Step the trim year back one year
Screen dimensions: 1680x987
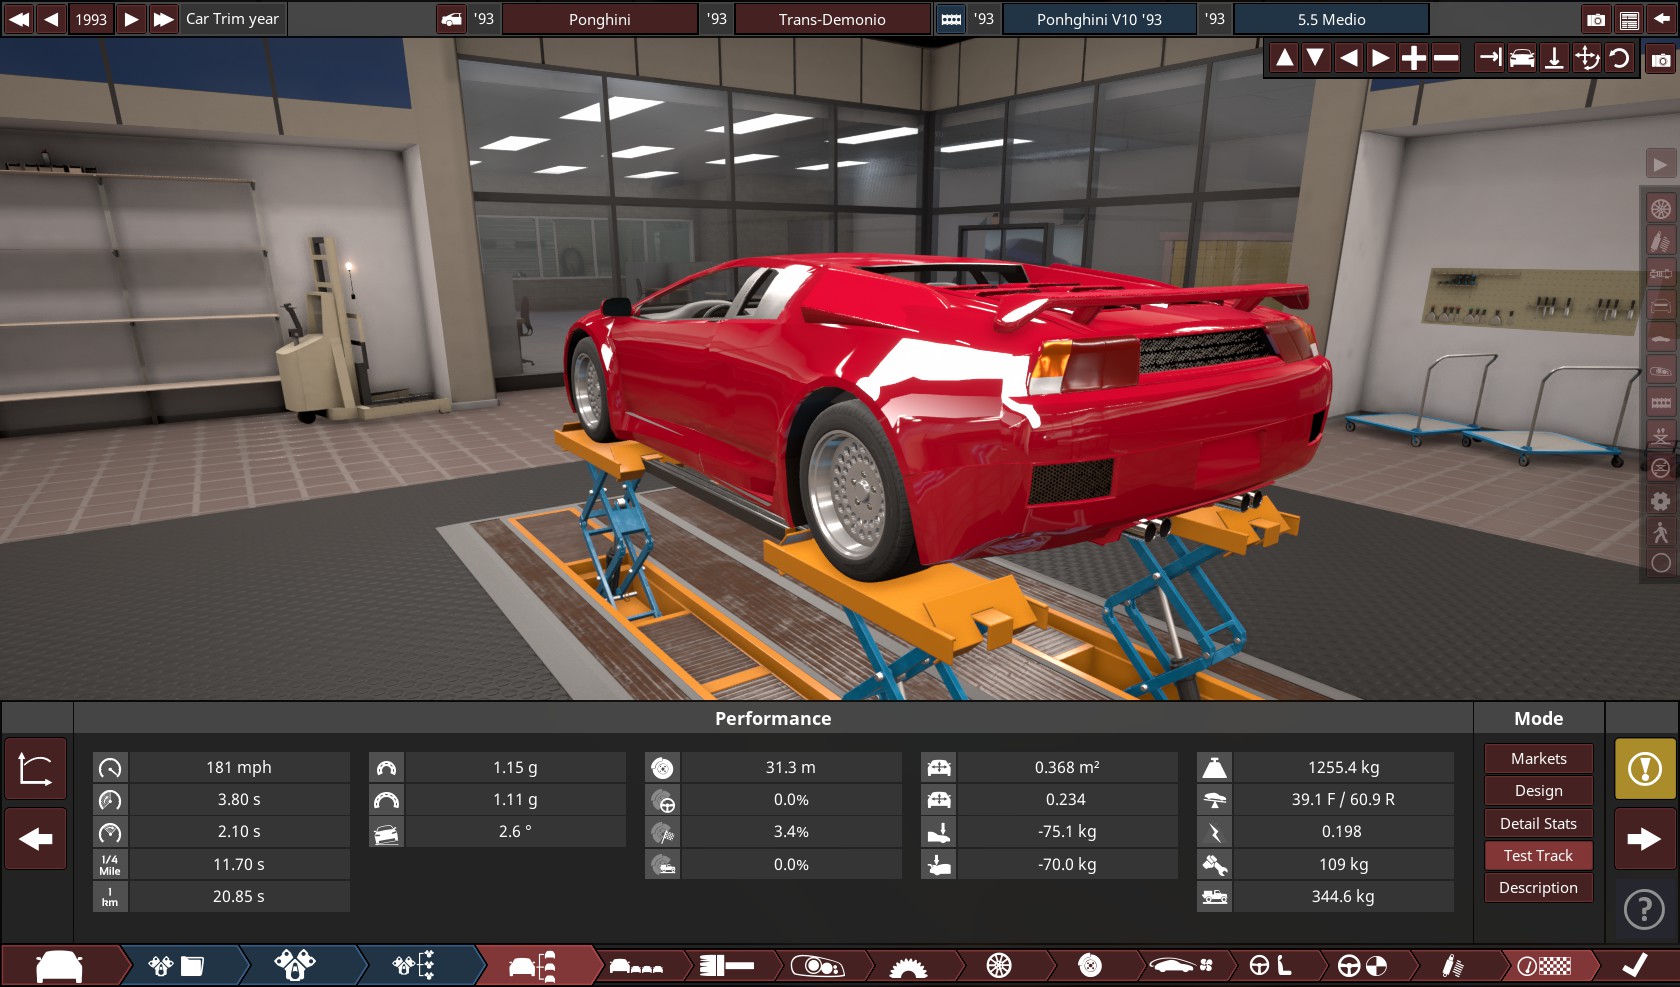click(x=51, y=19)
